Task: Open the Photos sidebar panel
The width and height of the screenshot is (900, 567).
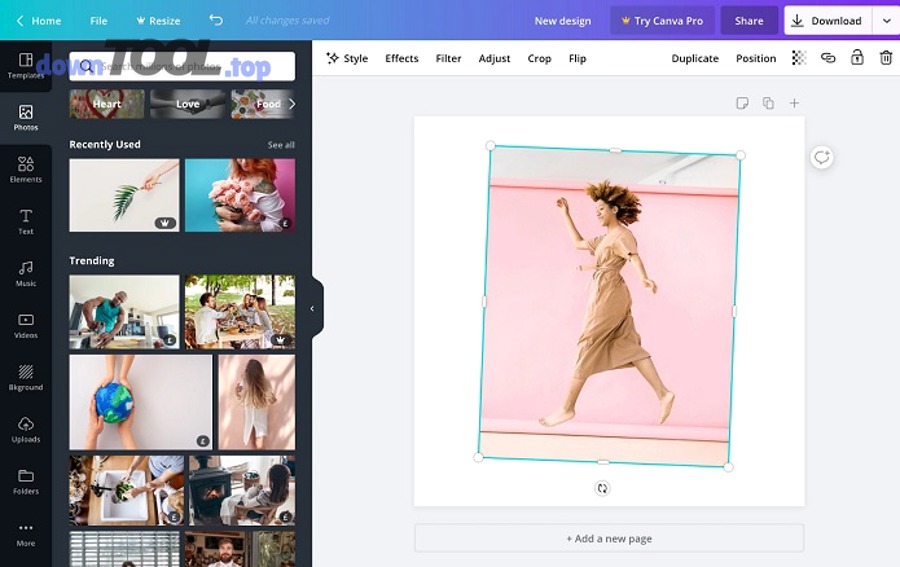Action: point(26,118)
